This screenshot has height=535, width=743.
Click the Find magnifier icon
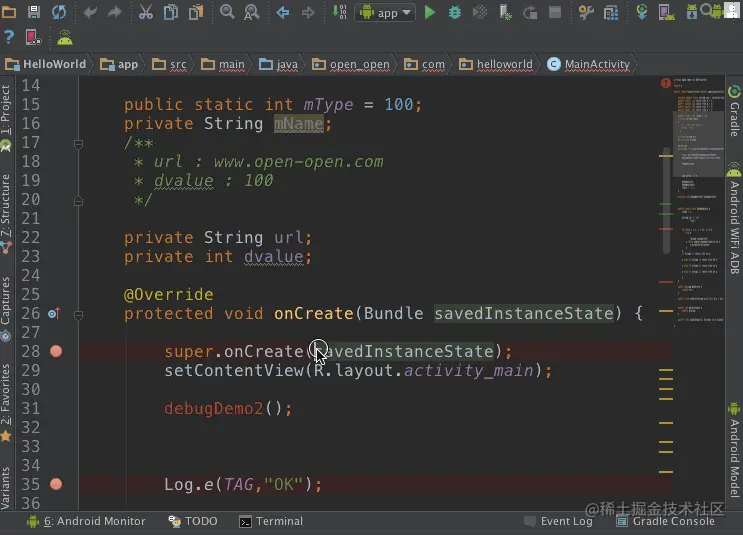coord(227,12)
